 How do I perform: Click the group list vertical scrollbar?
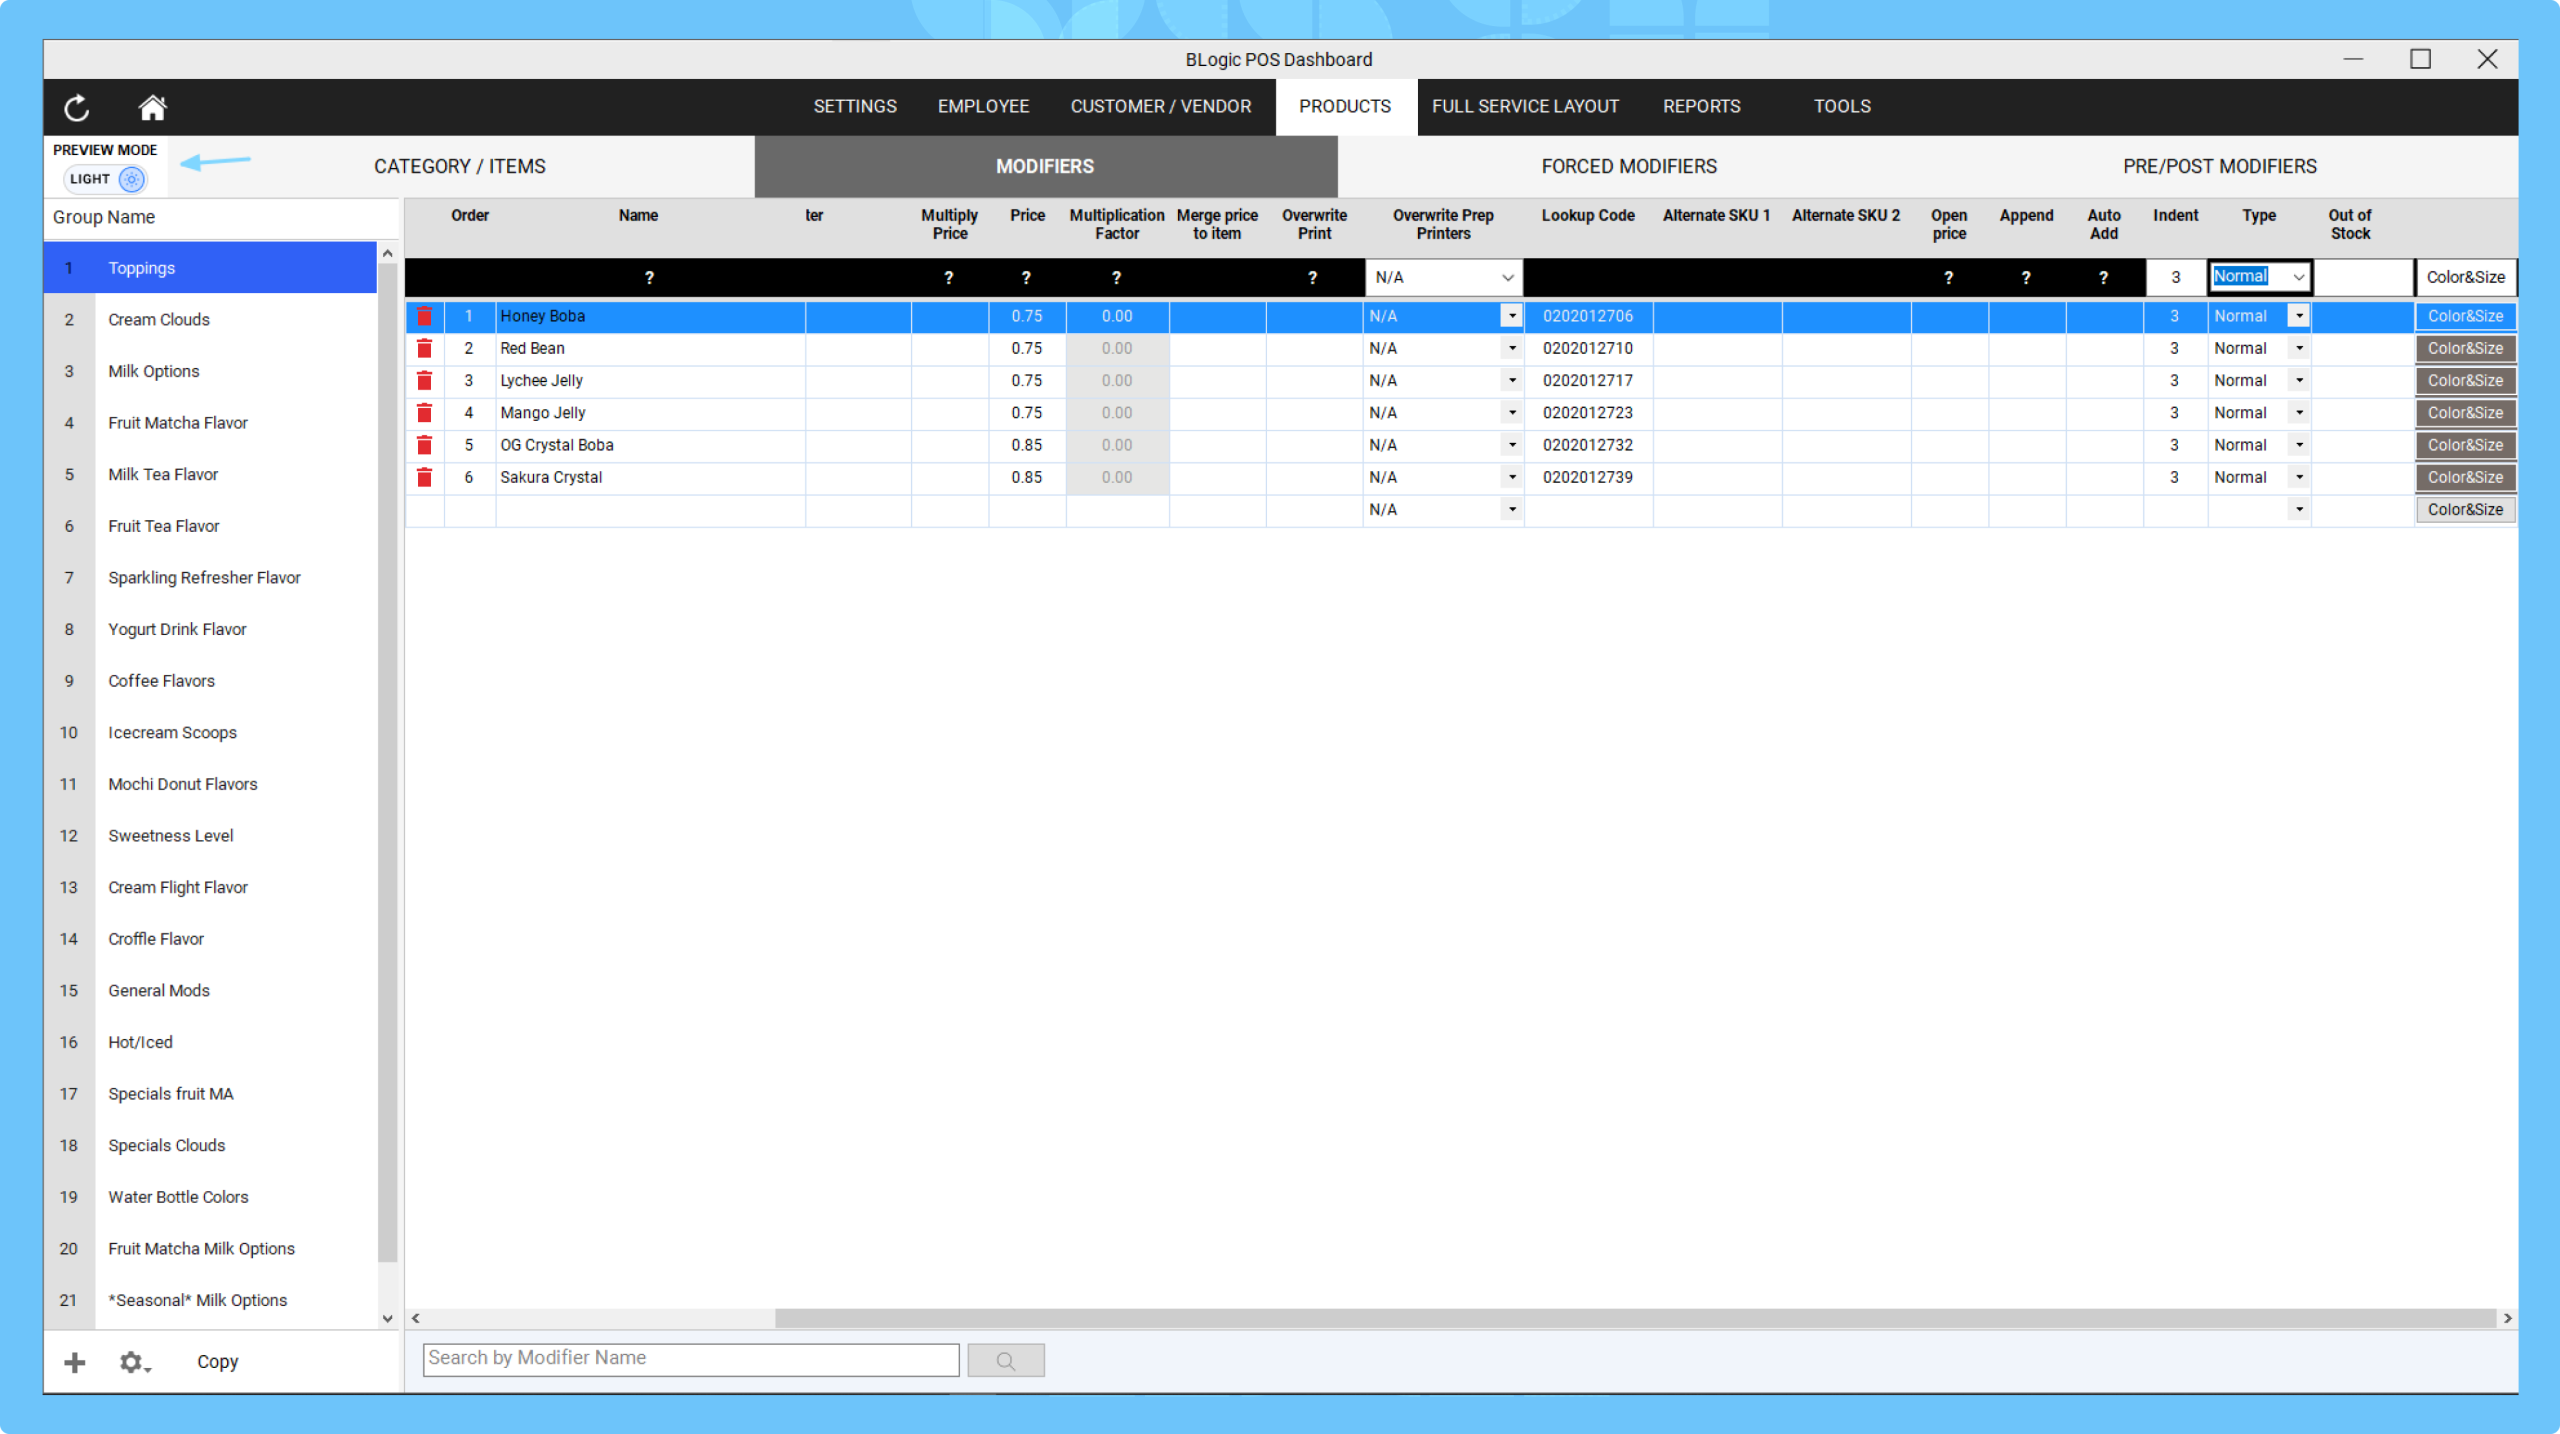click(388, 763)
